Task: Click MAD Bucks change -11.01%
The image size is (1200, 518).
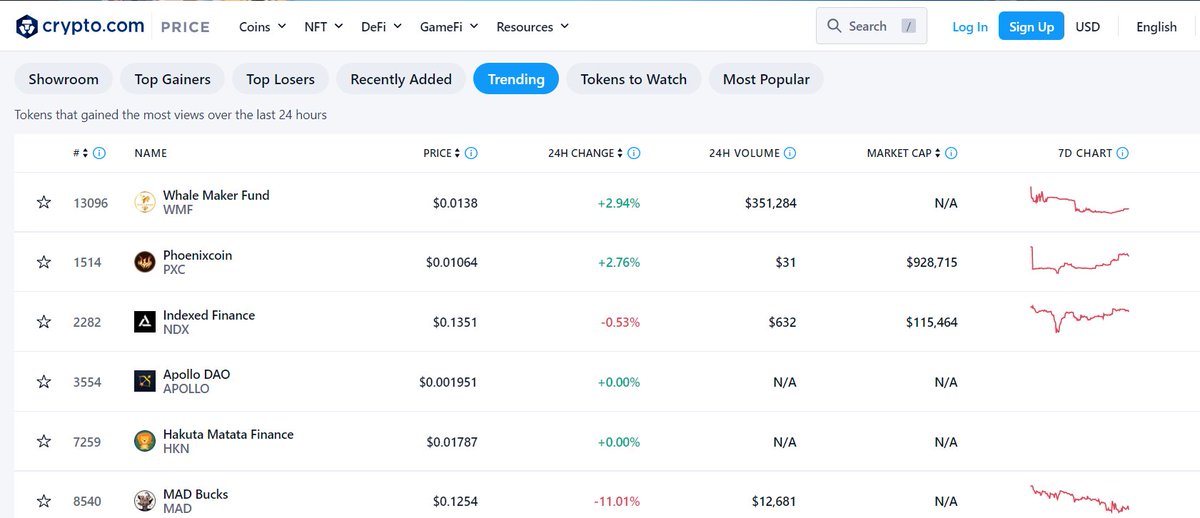Action: [616, 501]
